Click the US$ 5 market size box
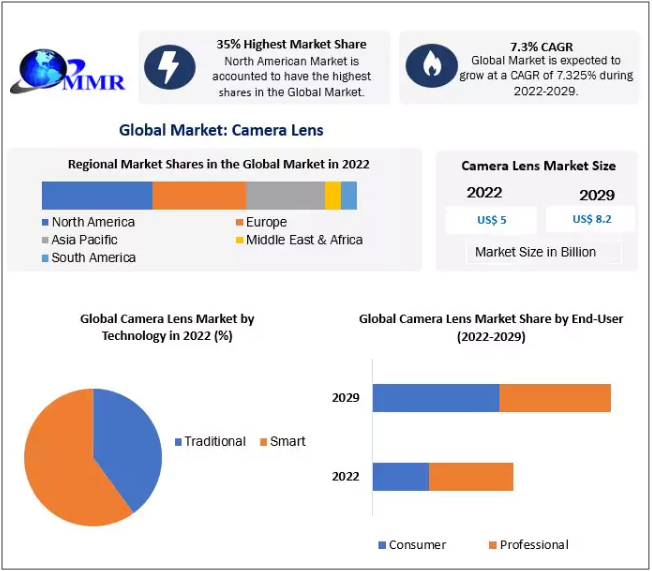 click(490, 219)
